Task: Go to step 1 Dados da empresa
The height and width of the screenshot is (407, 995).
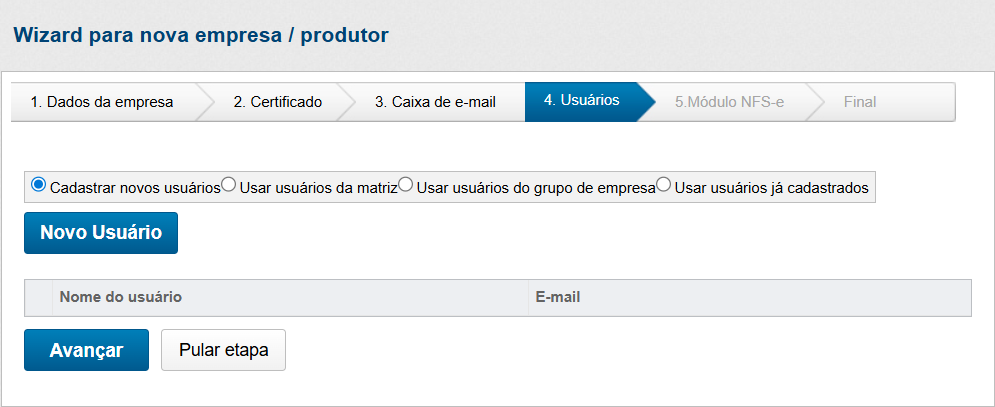Action: (x=101, y=102)
